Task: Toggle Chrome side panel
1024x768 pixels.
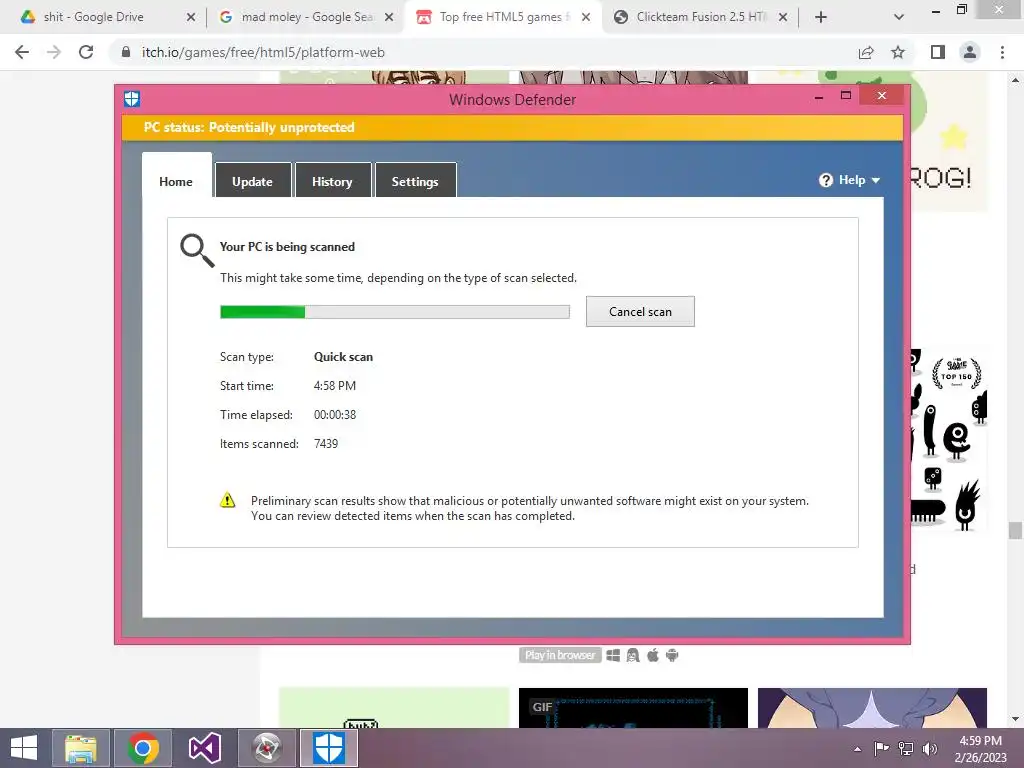Action: (x=938, y=52)
